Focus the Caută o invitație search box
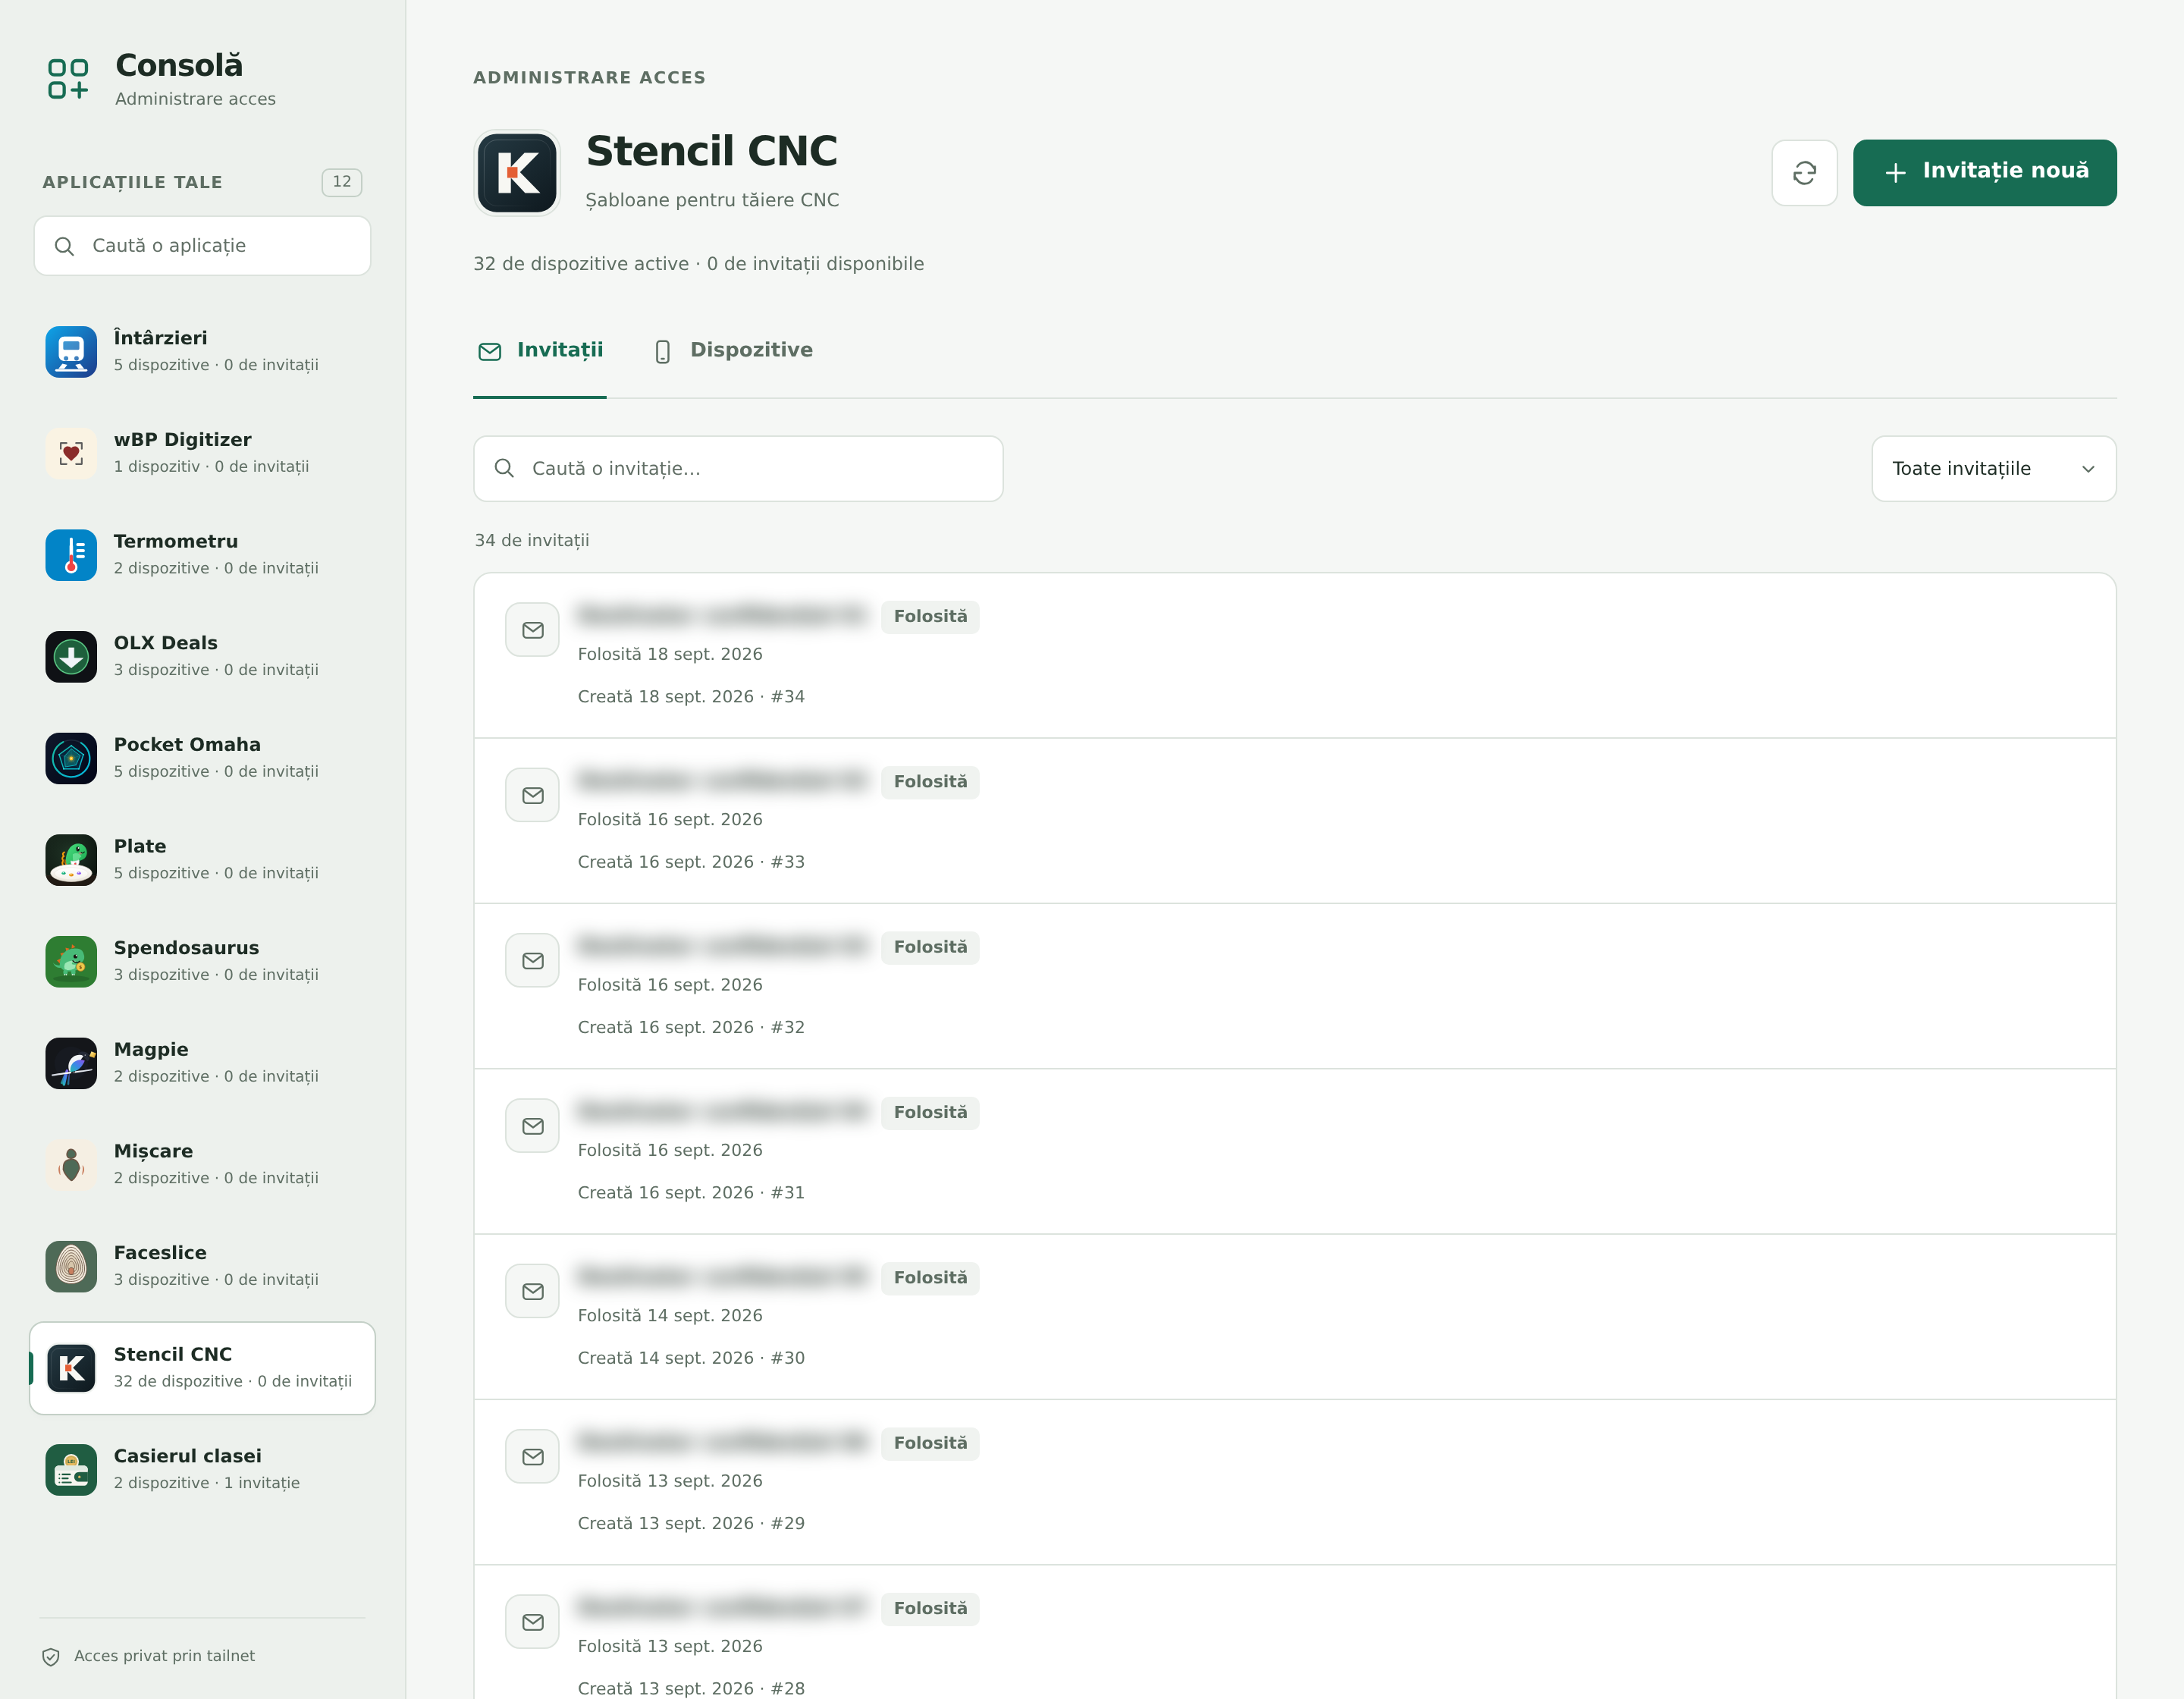Screen dimensions: 2184x1699 (738, 469)
